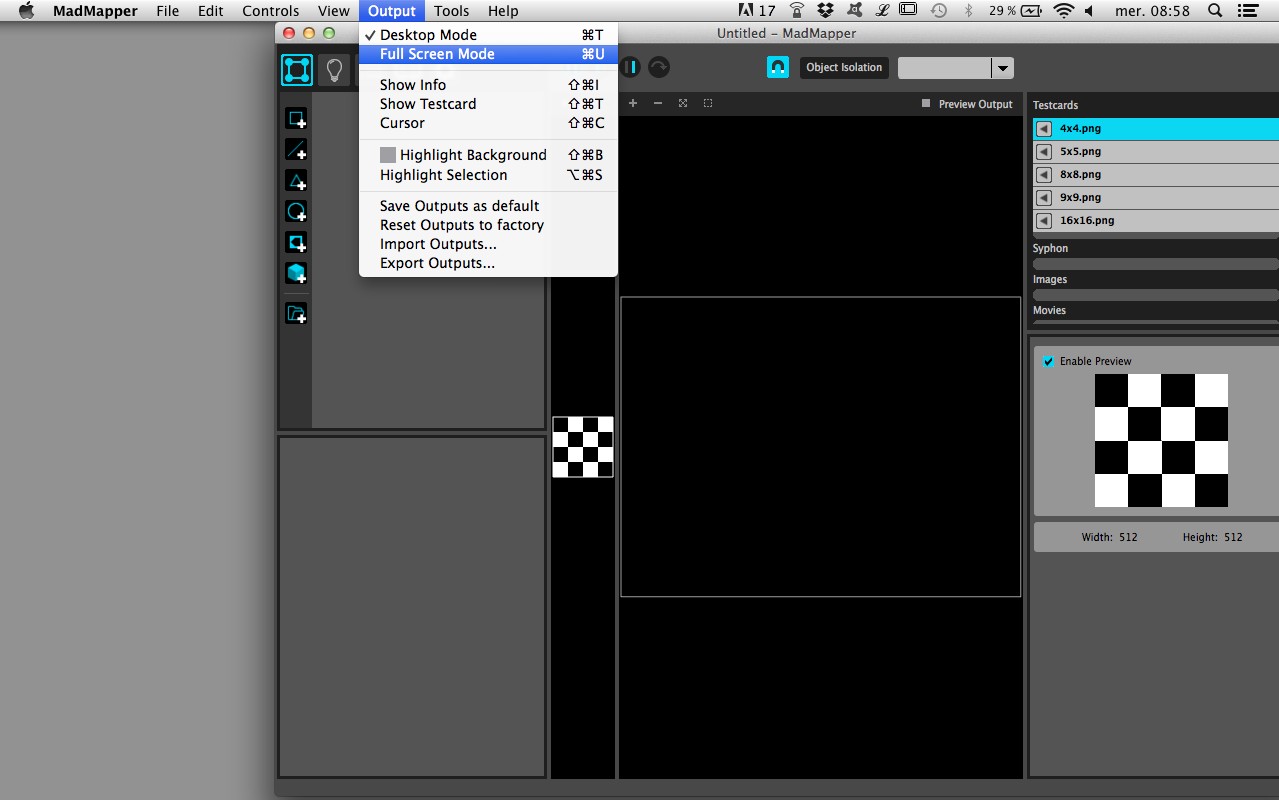Add a new circle surface
The width and height of the screenshot is (1279, 800).
(x=296, y=212)
